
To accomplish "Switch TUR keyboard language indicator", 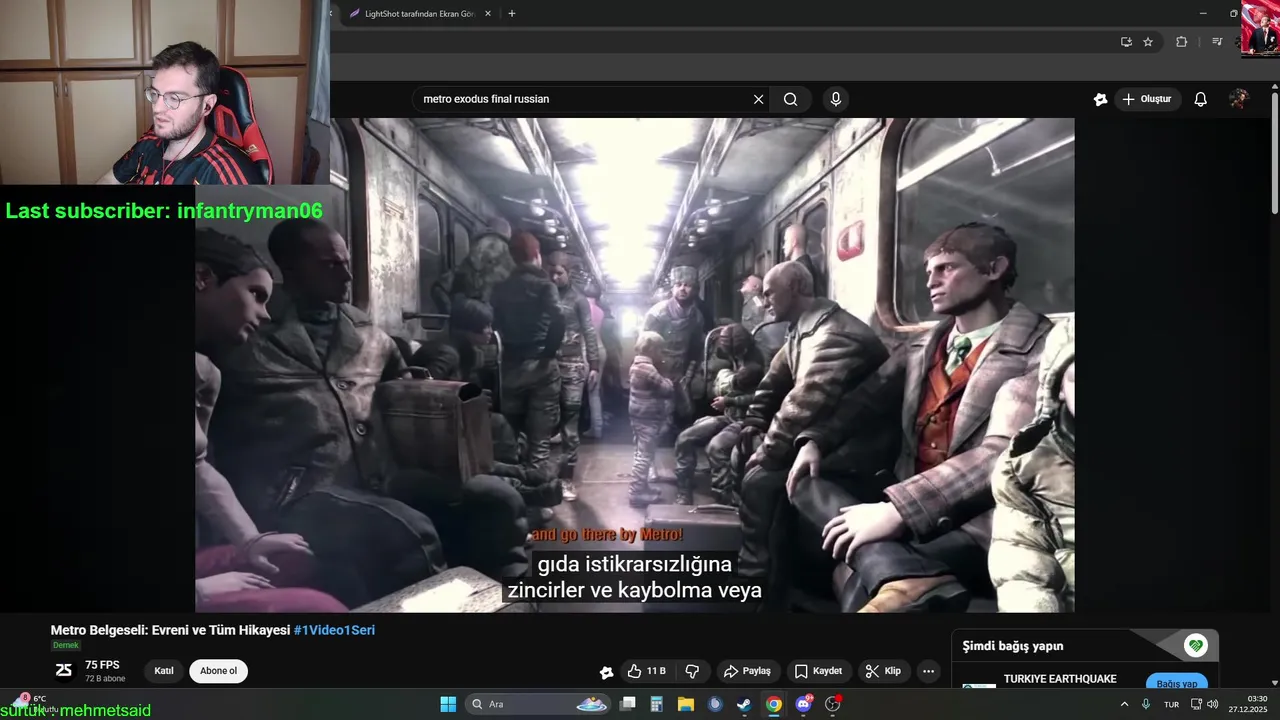I will (1171, 704).
